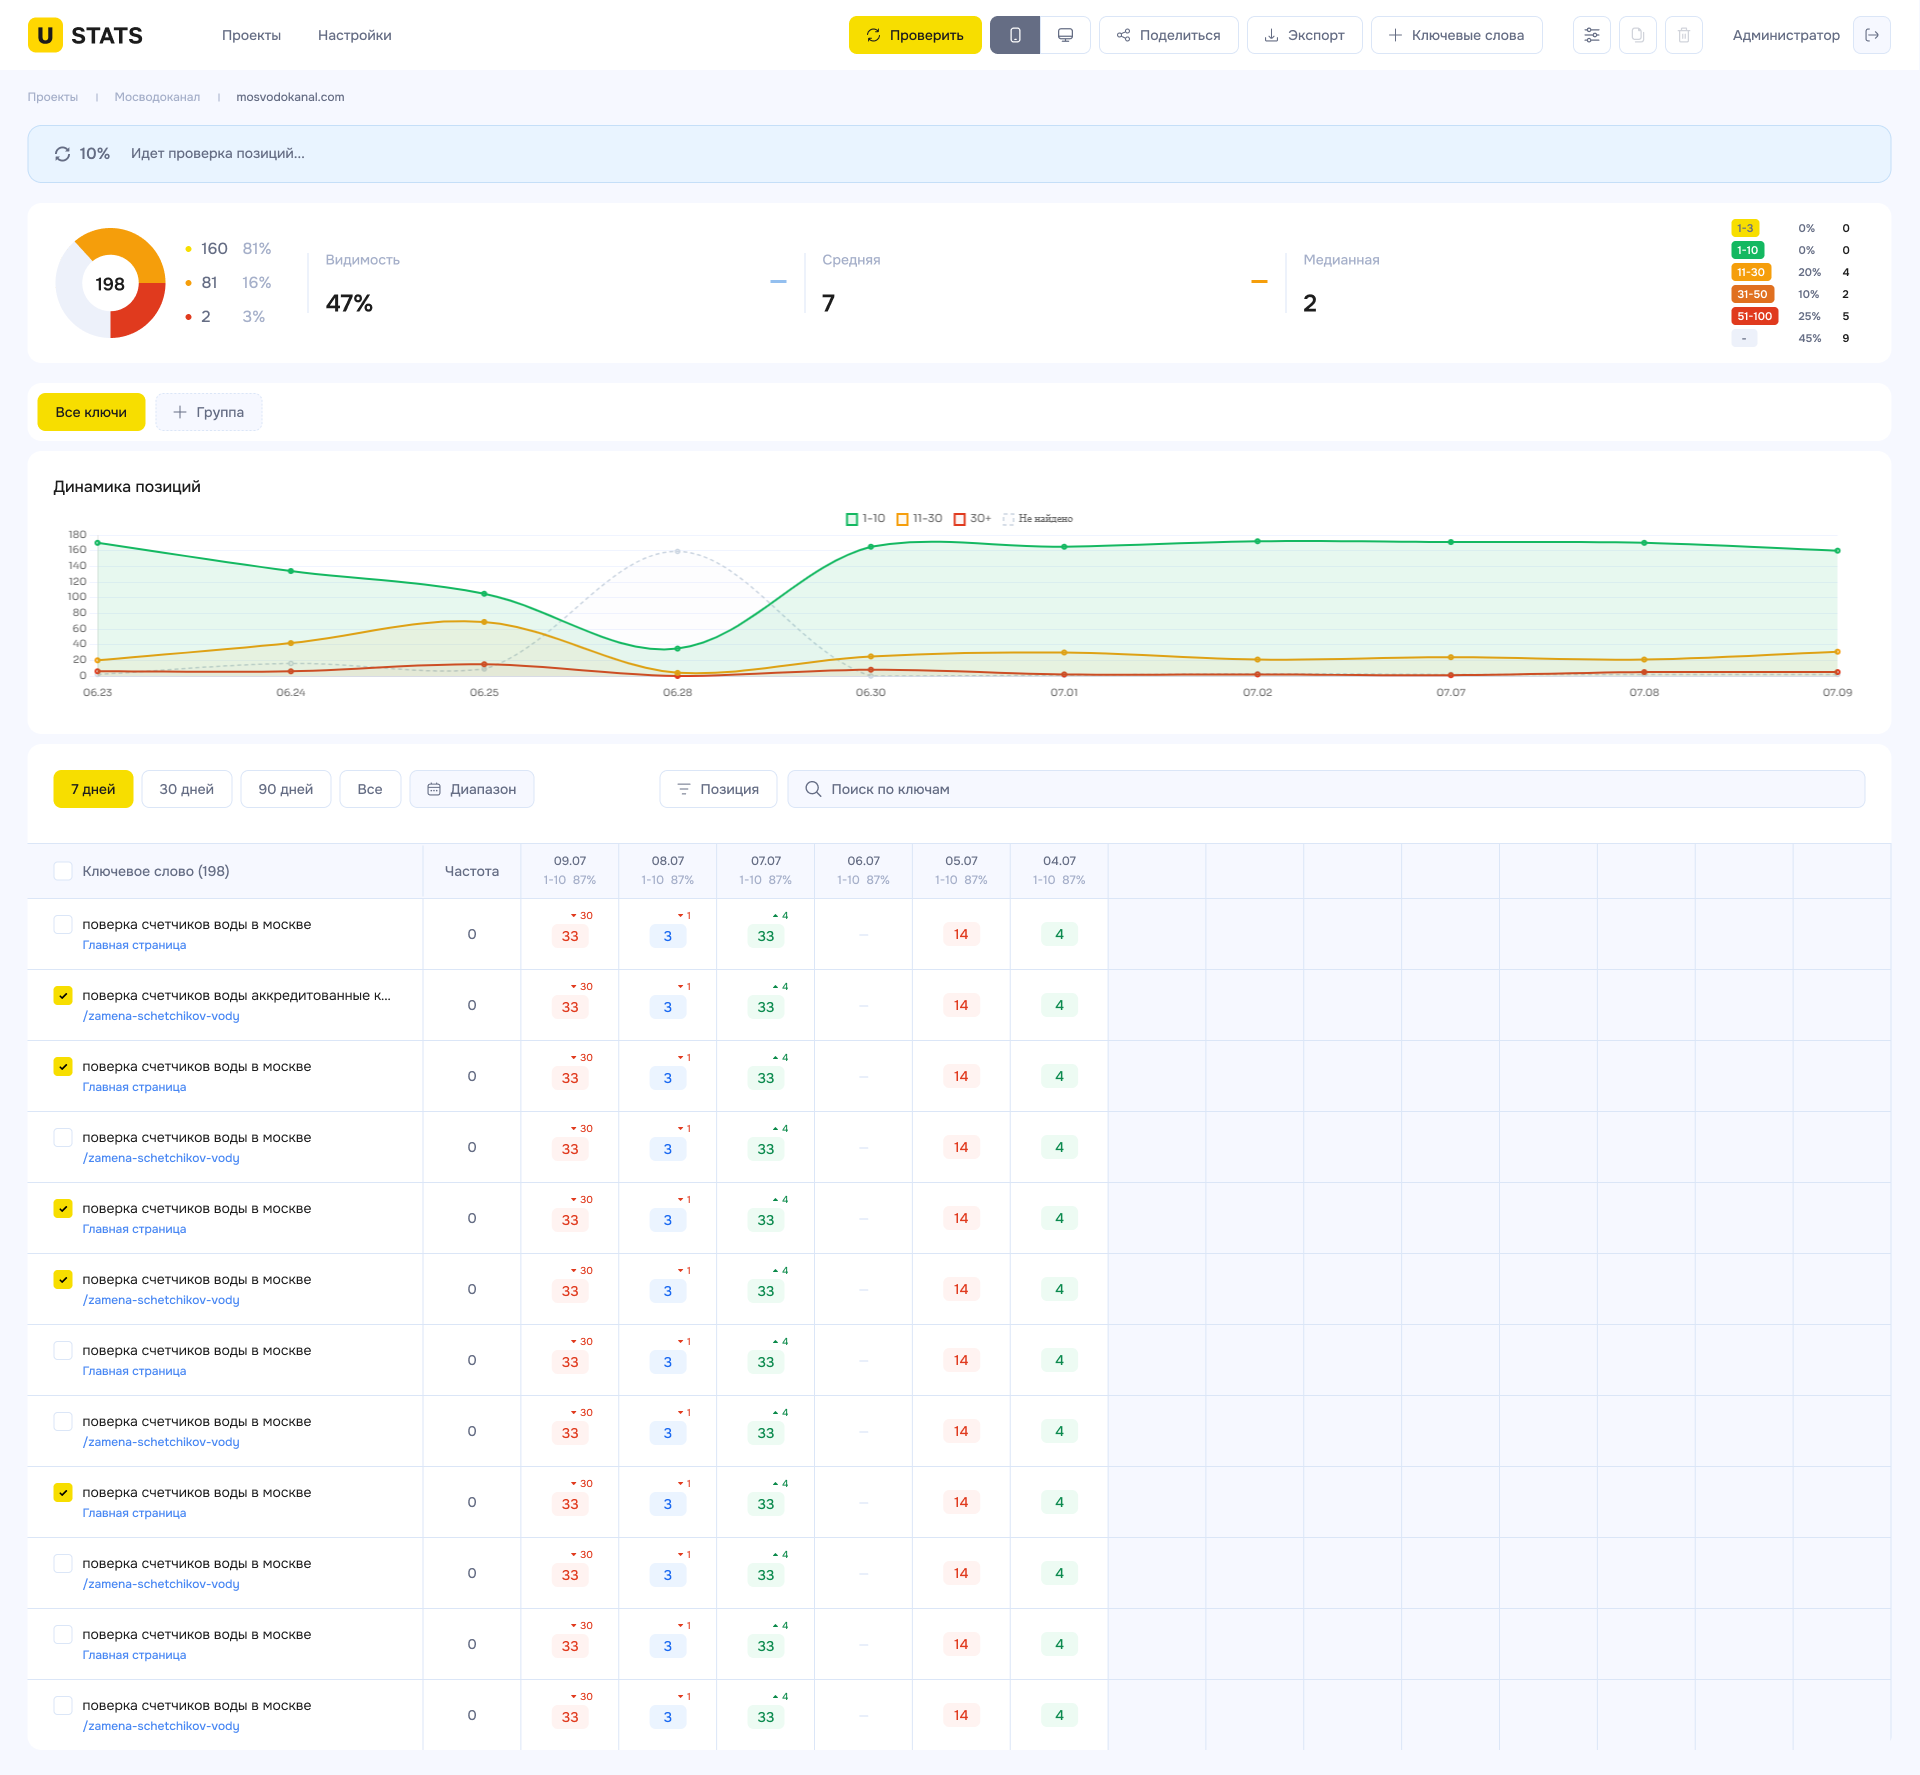Click the refresh spinner icon at 10%
The width and height of the screenshot is (1920, 1775).
(x=62, y=154)
